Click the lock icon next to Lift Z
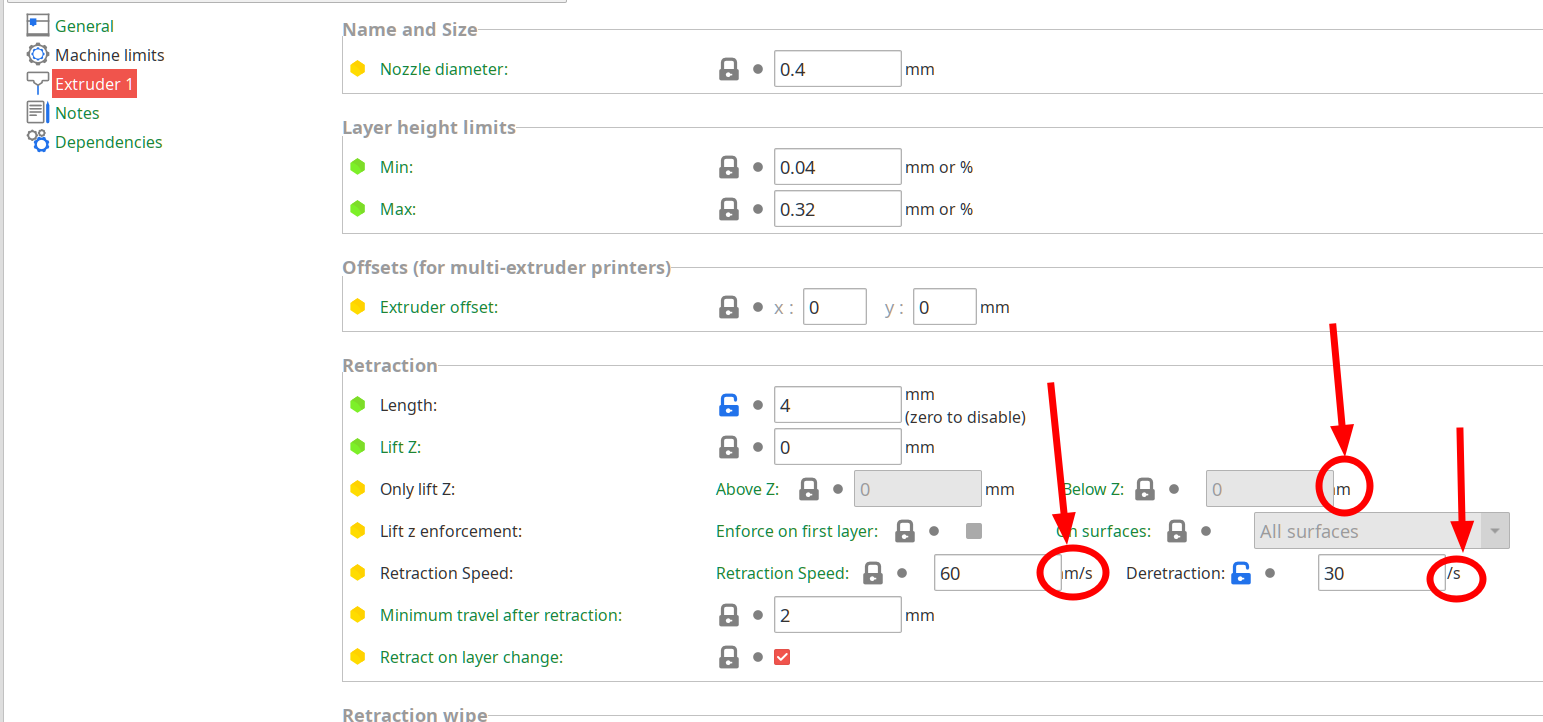 click(729, 447)
